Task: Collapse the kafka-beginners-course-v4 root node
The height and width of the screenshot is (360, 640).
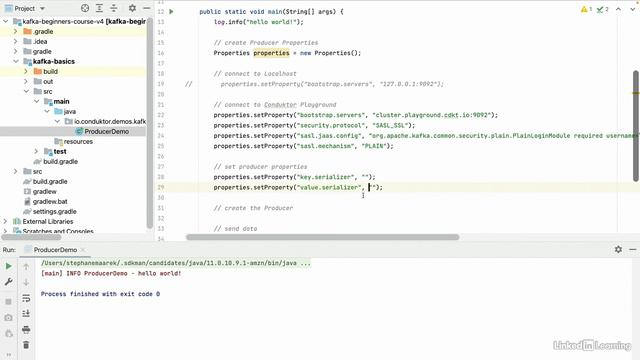Action: [x=6, y=21]
